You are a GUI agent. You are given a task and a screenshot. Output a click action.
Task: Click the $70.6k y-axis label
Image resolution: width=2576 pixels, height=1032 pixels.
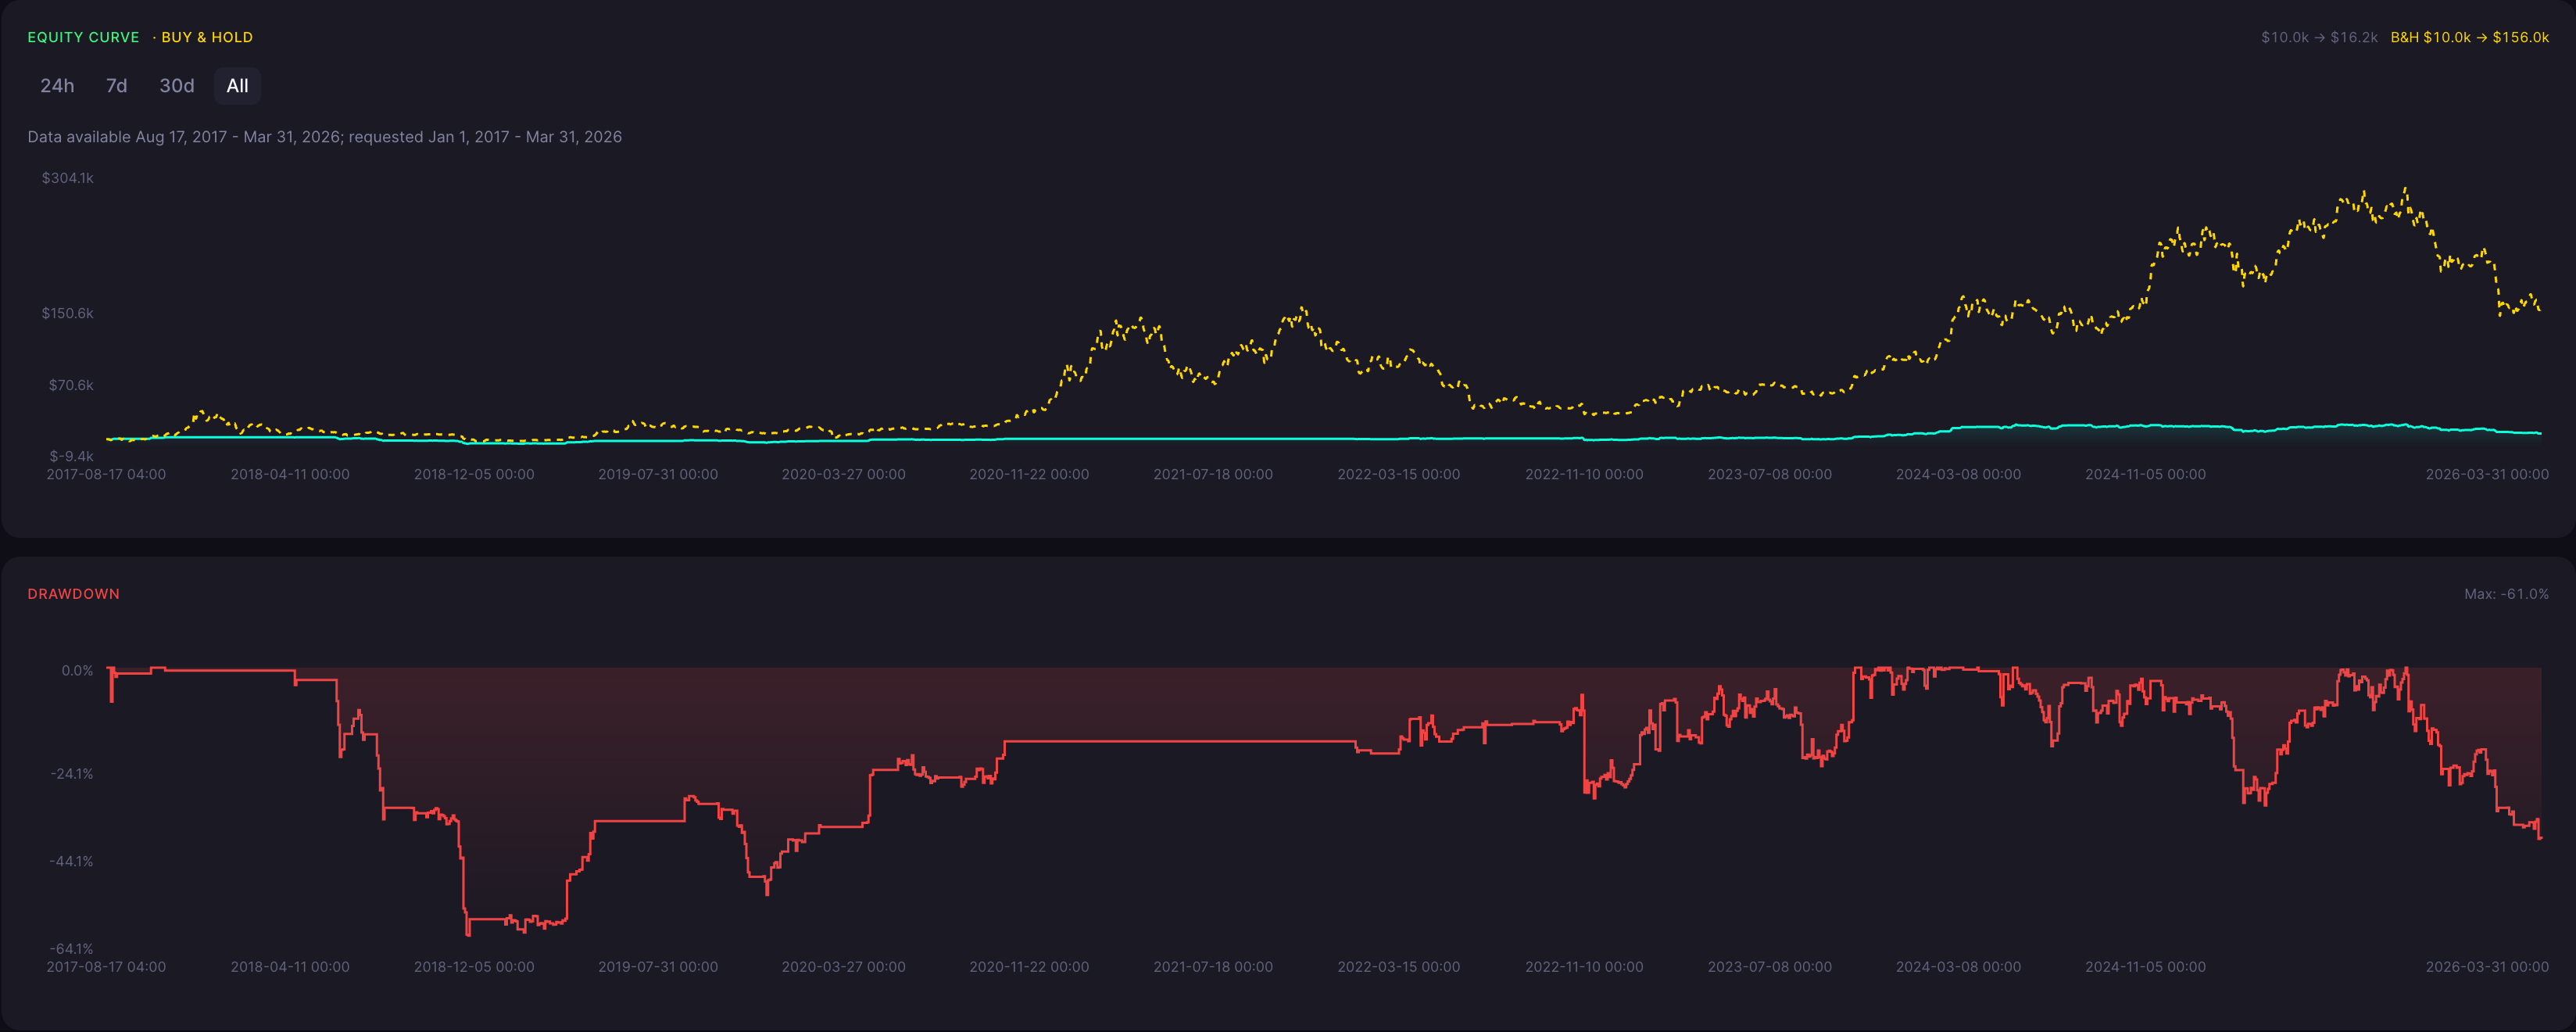pos(71,385)
